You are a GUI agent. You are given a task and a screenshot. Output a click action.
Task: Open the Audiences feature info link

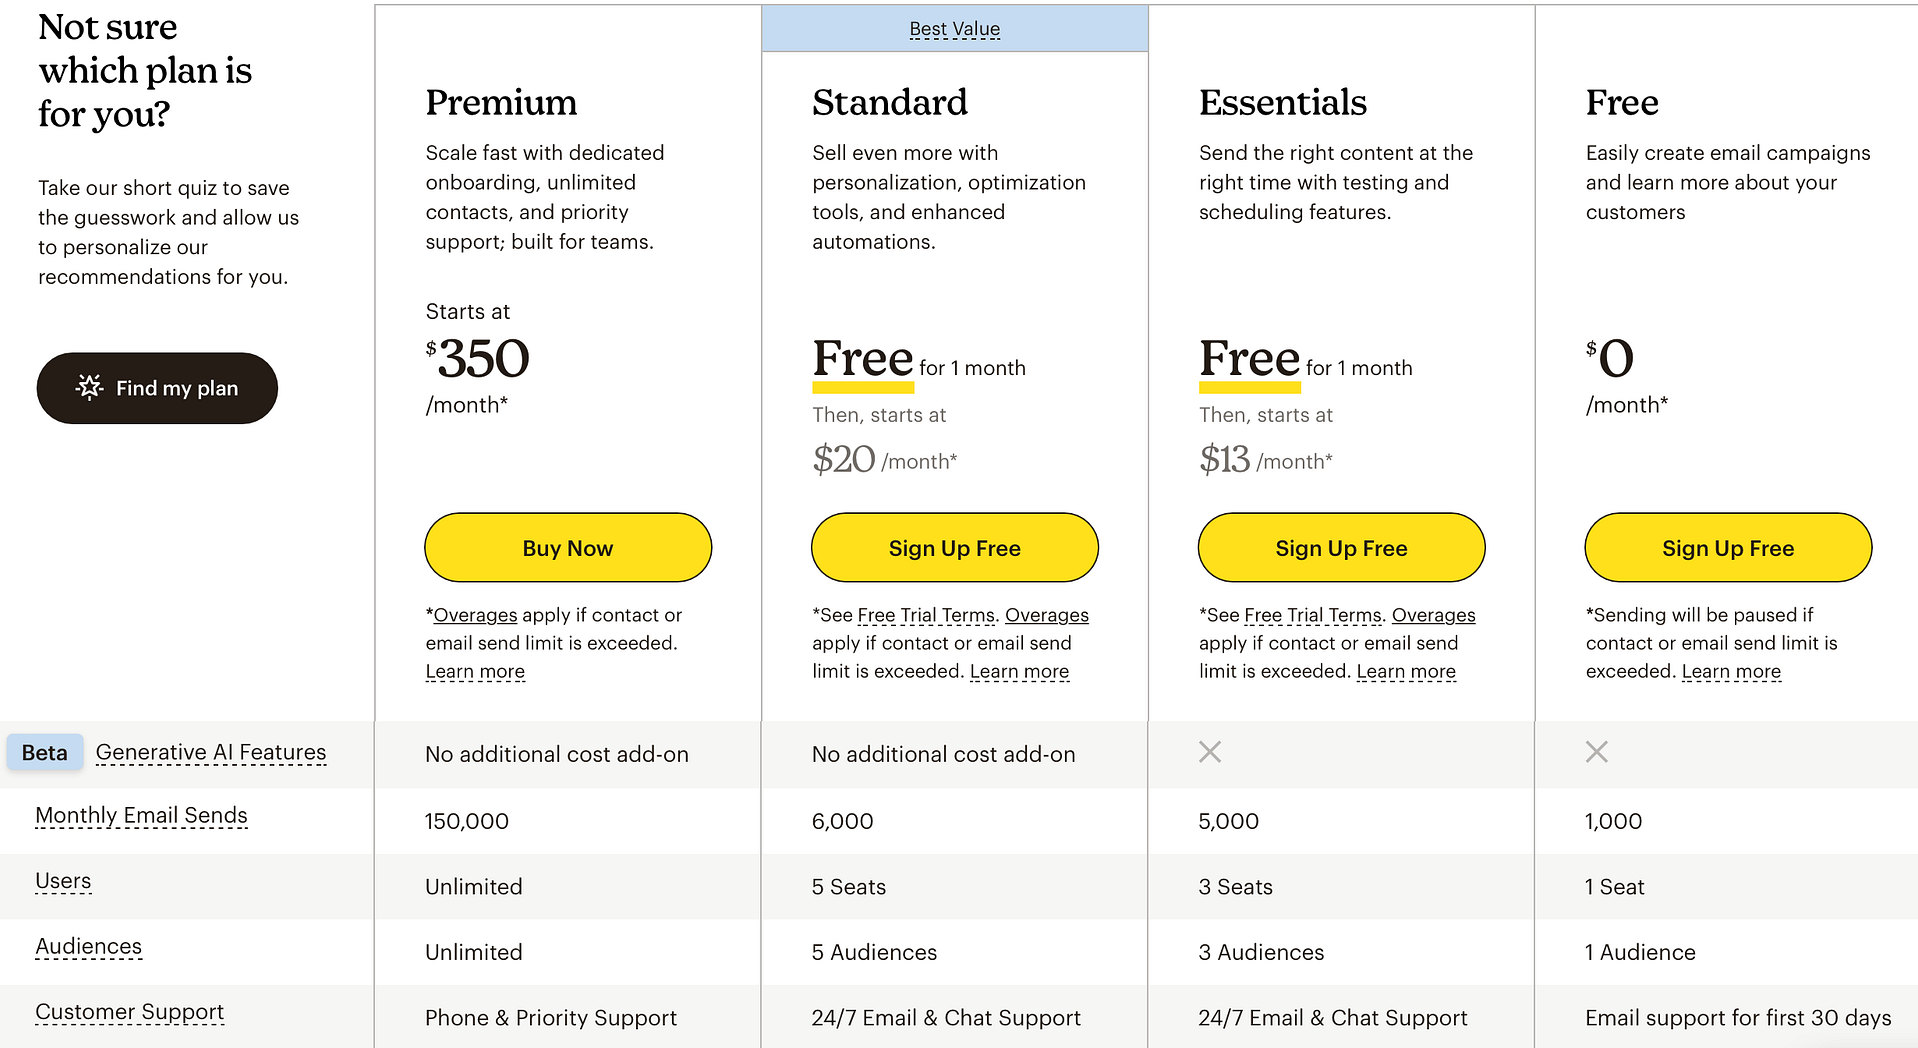point(89,947)
